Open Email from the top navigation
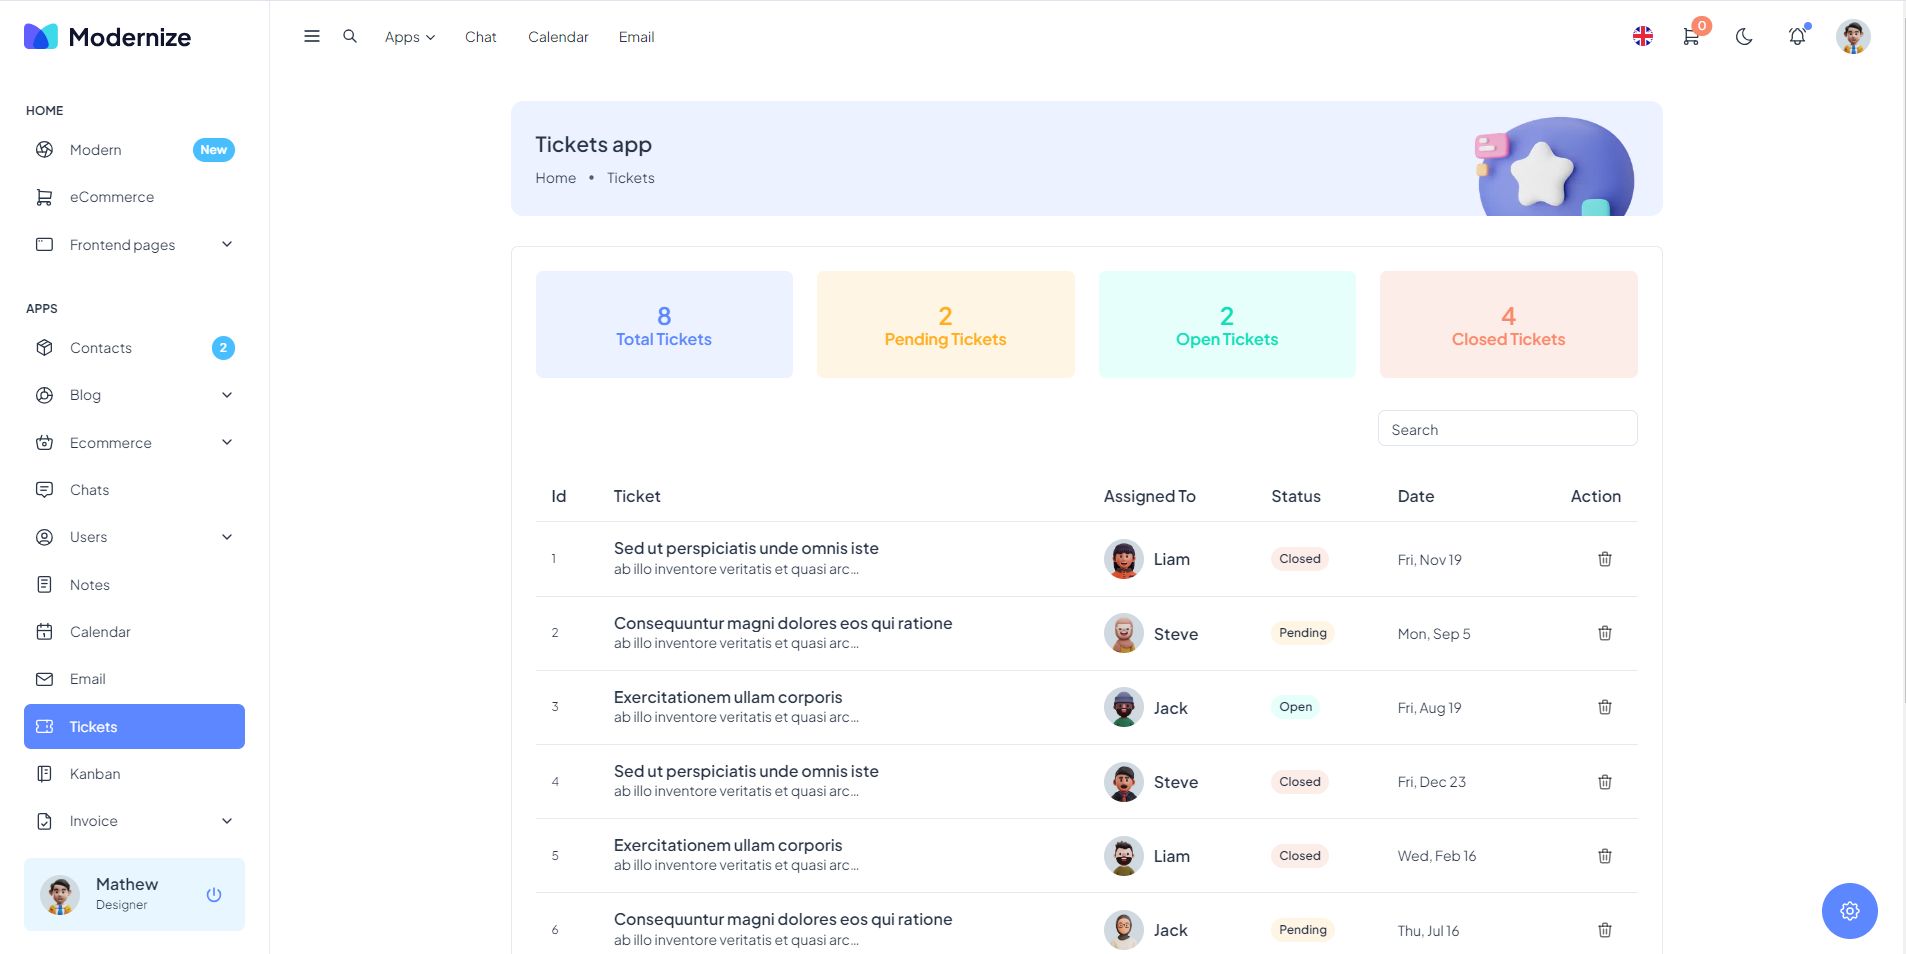The height and width of the screenshot is (954, 1906). (637, 37)
